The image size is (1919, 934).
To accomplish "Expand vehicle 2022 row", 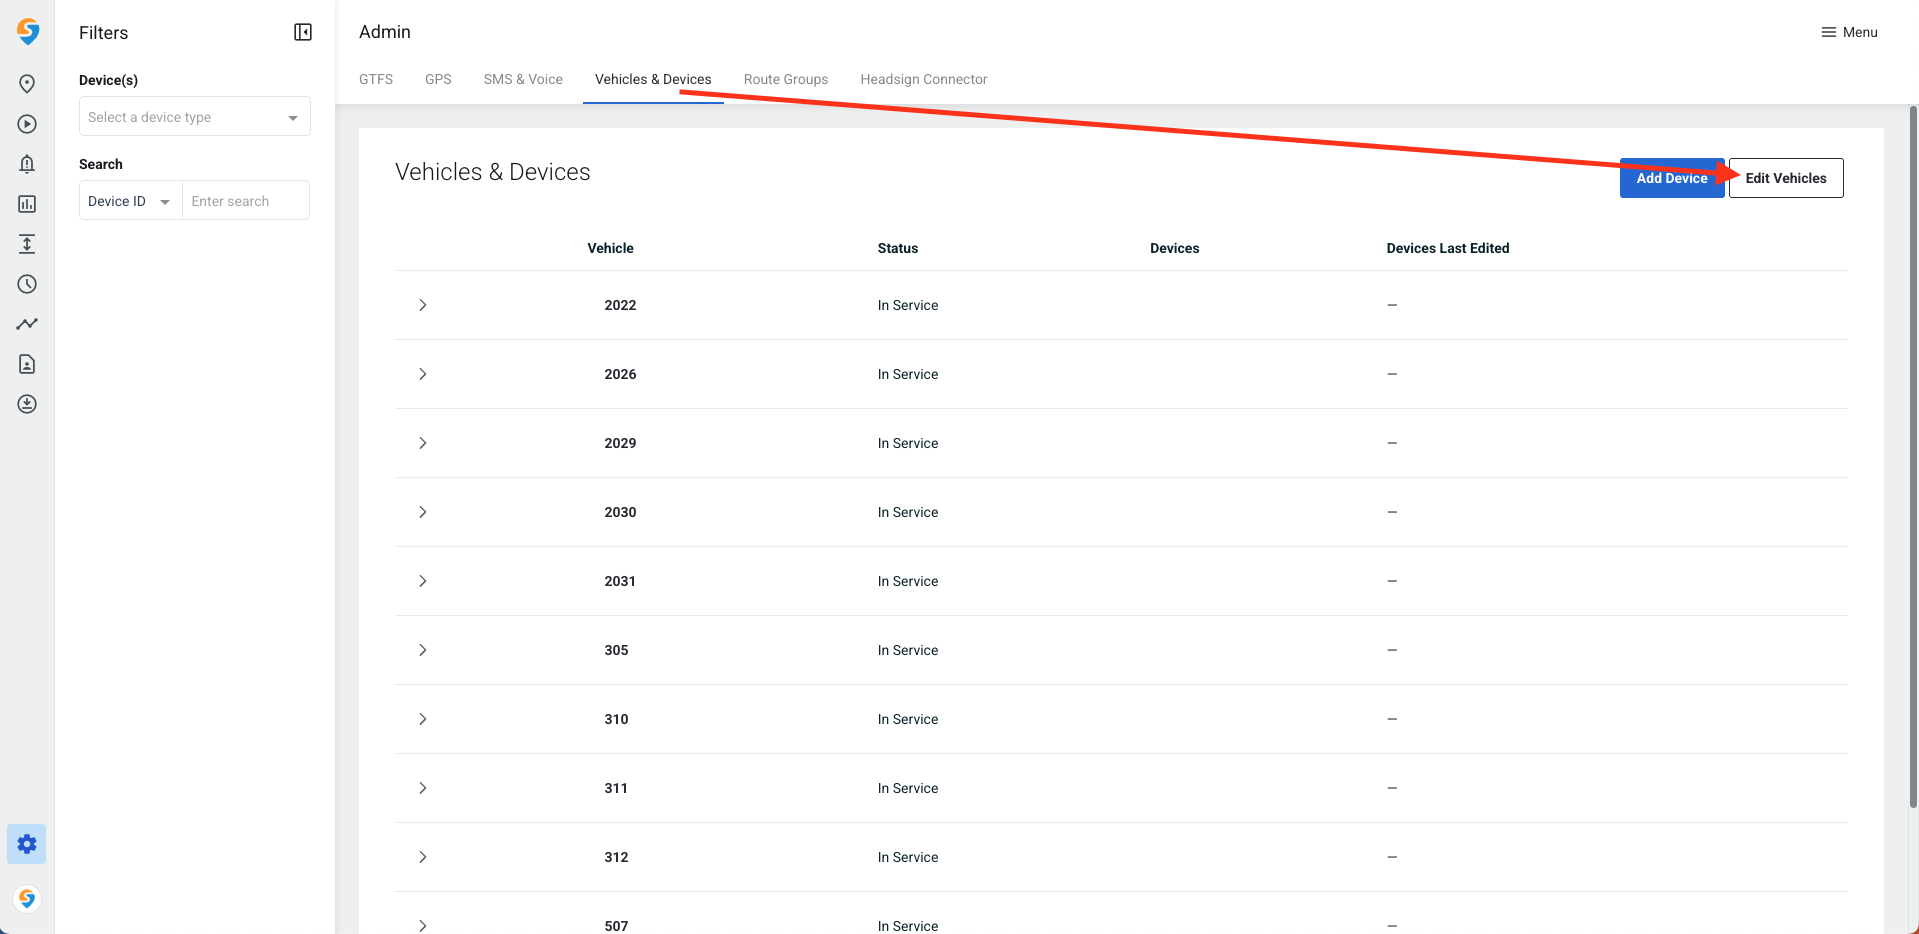I will click(423, 305).
